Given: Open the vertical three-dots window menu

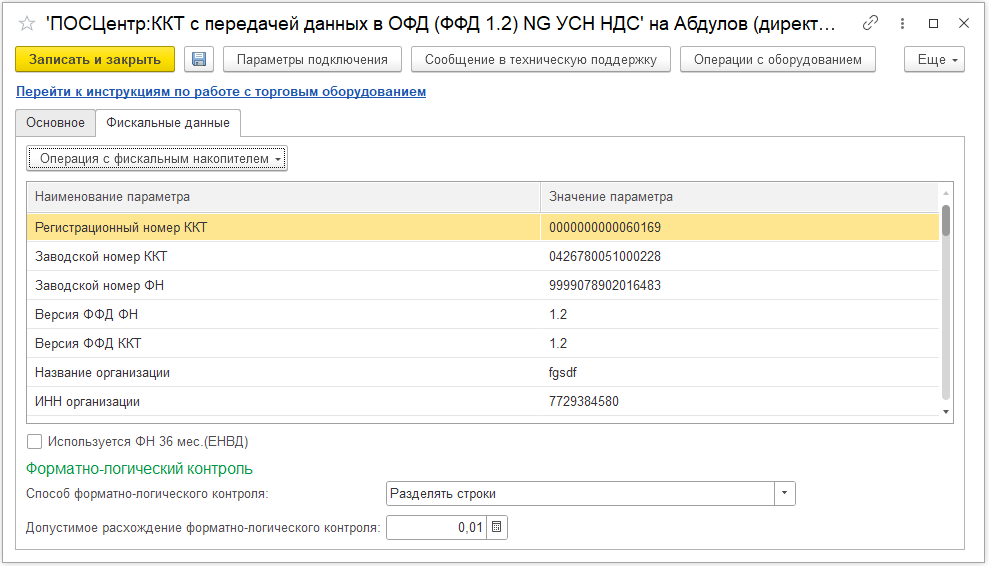Looking at the screenshot, I should coord(902,23).
